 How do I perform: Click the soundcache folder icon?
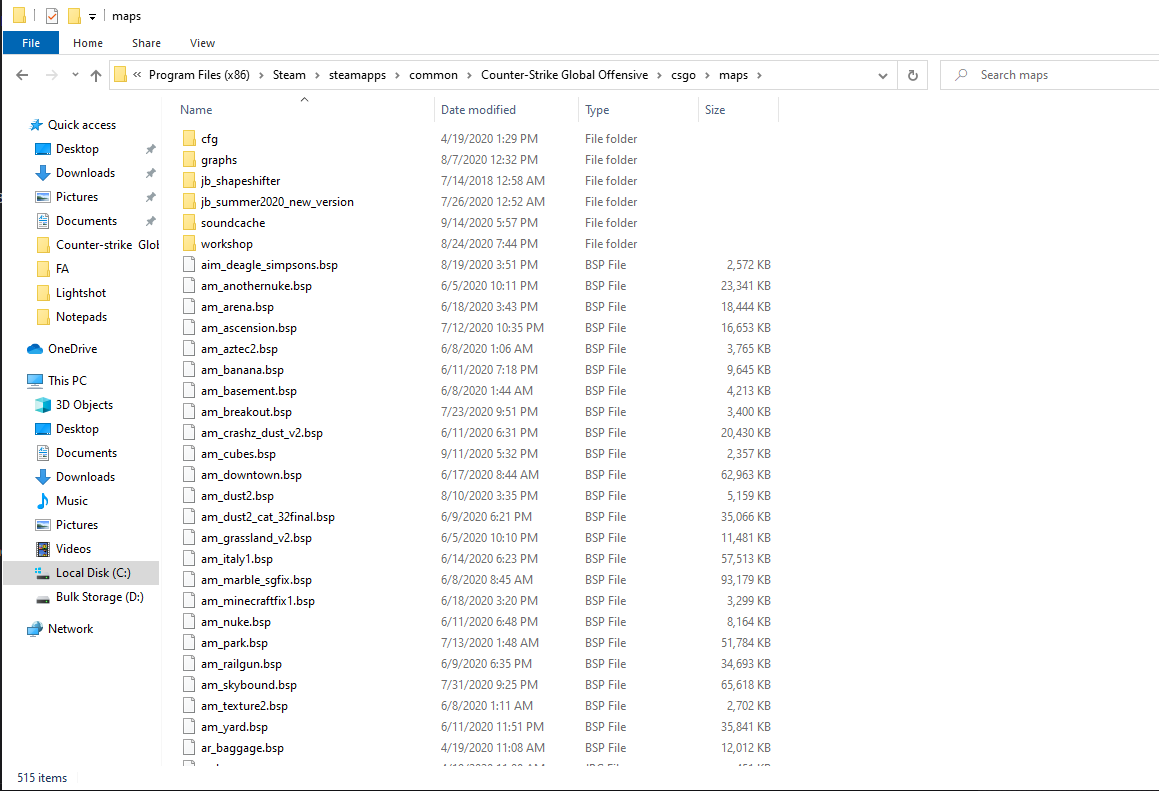click(188, 223)
